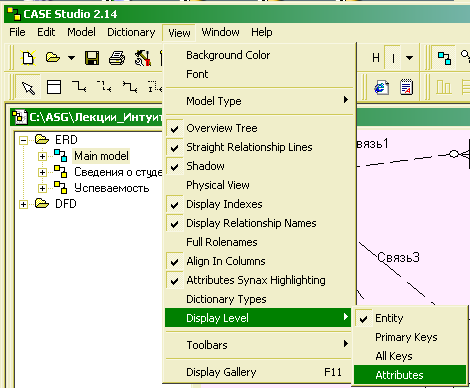The height and width of the screenshot is (388, 470).
Task: Select the Entity box tool
Action: point(54,87)
